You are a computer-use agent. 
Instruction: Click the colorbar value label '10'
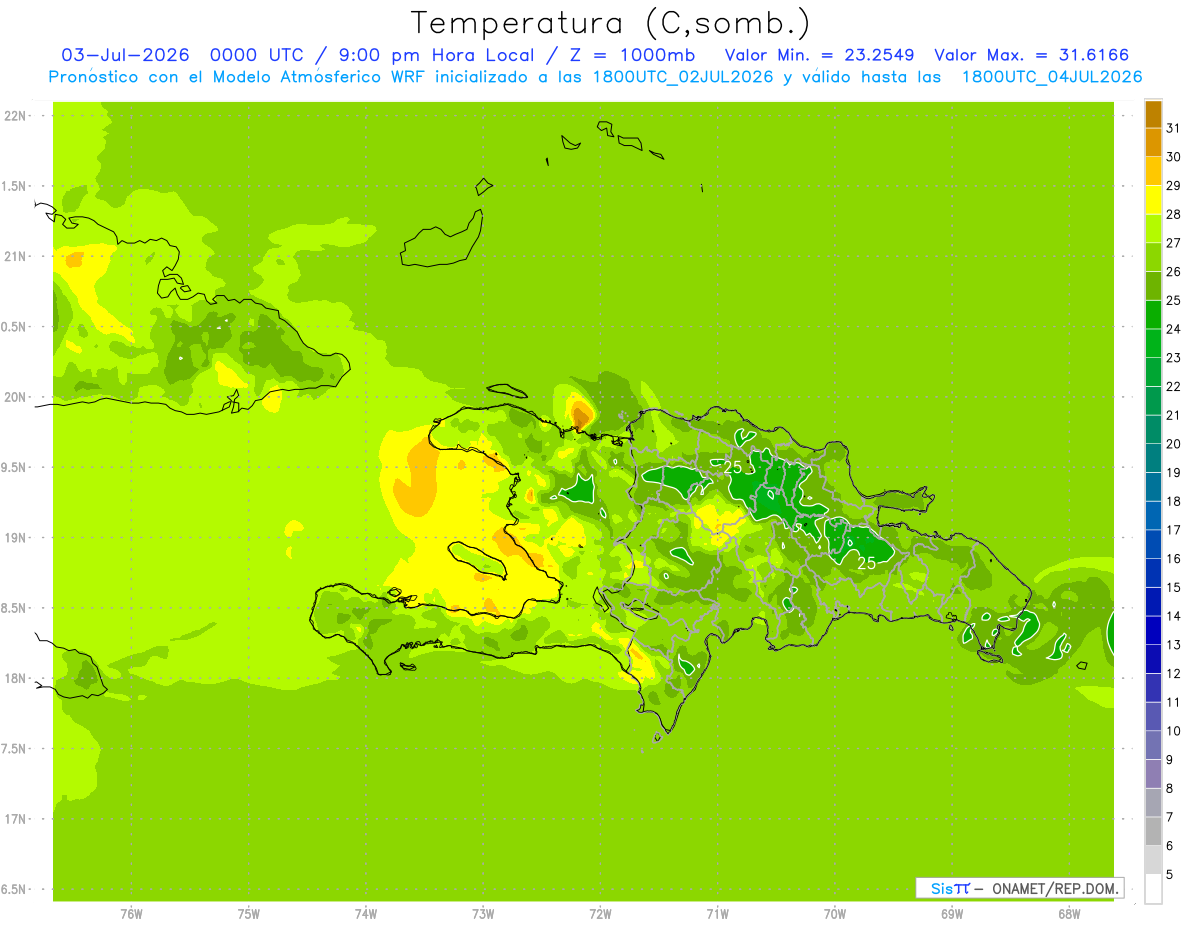(1174, 731)
